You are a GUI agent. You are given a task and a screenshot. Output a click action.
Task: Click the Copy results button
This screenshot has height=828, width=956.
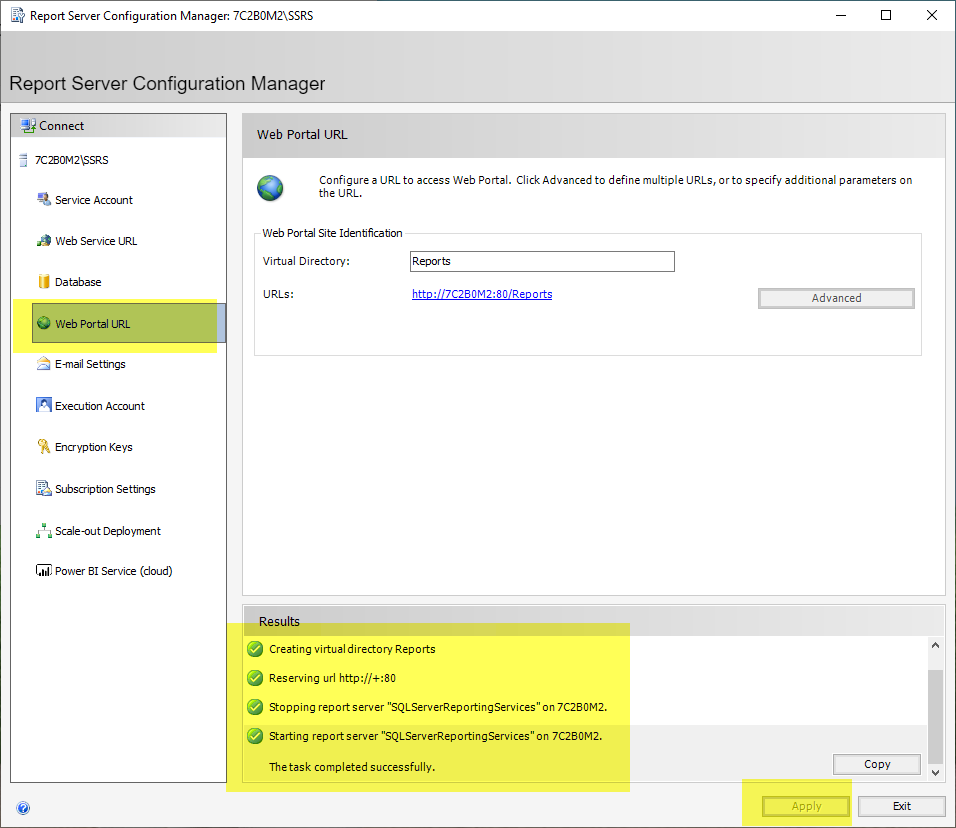(x=876, y=764)
